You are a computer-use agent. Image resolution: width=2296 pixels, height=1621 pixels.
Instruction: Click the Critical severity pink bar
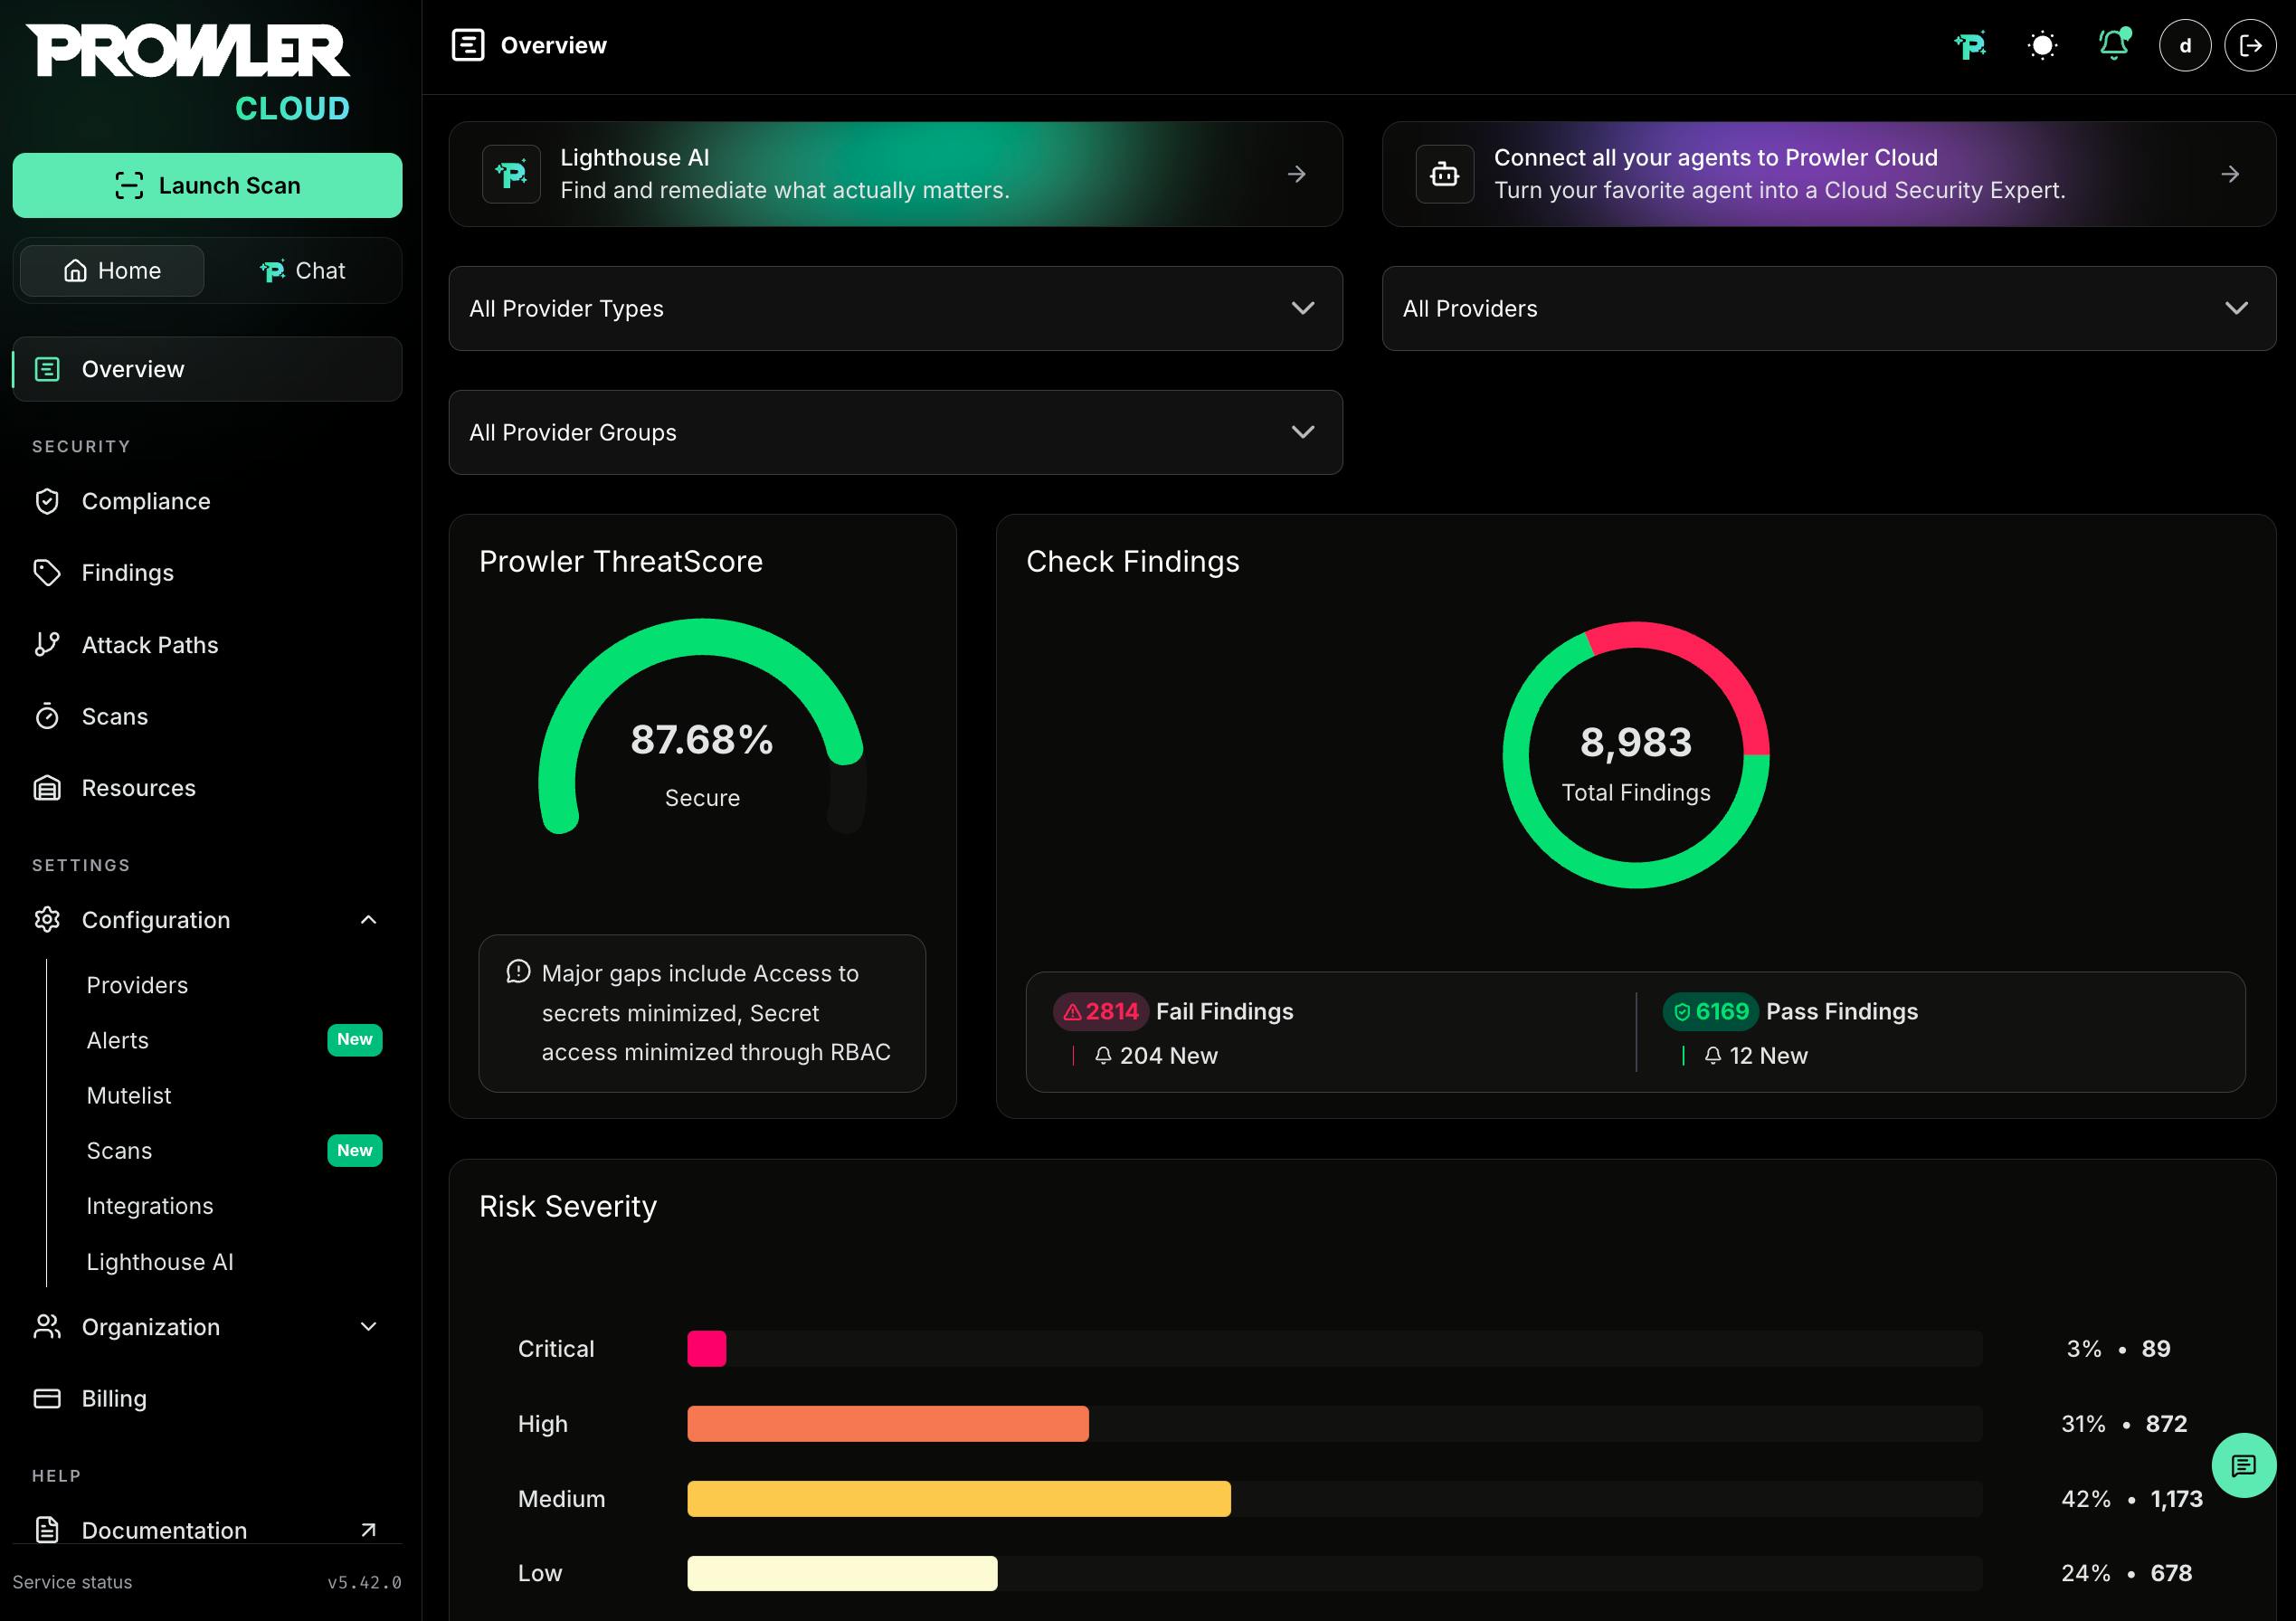point(706,1348)
